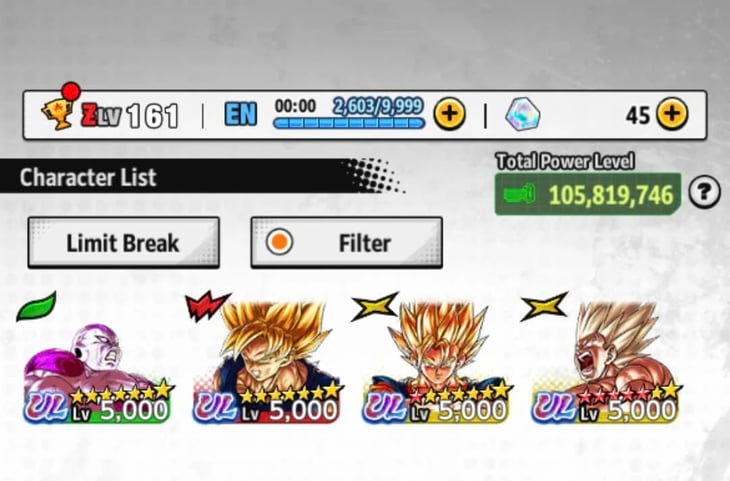Image resolution: width=730 pixels, height=481 pixels.
Task: Click the Character List header
Action: pos(88,177)
